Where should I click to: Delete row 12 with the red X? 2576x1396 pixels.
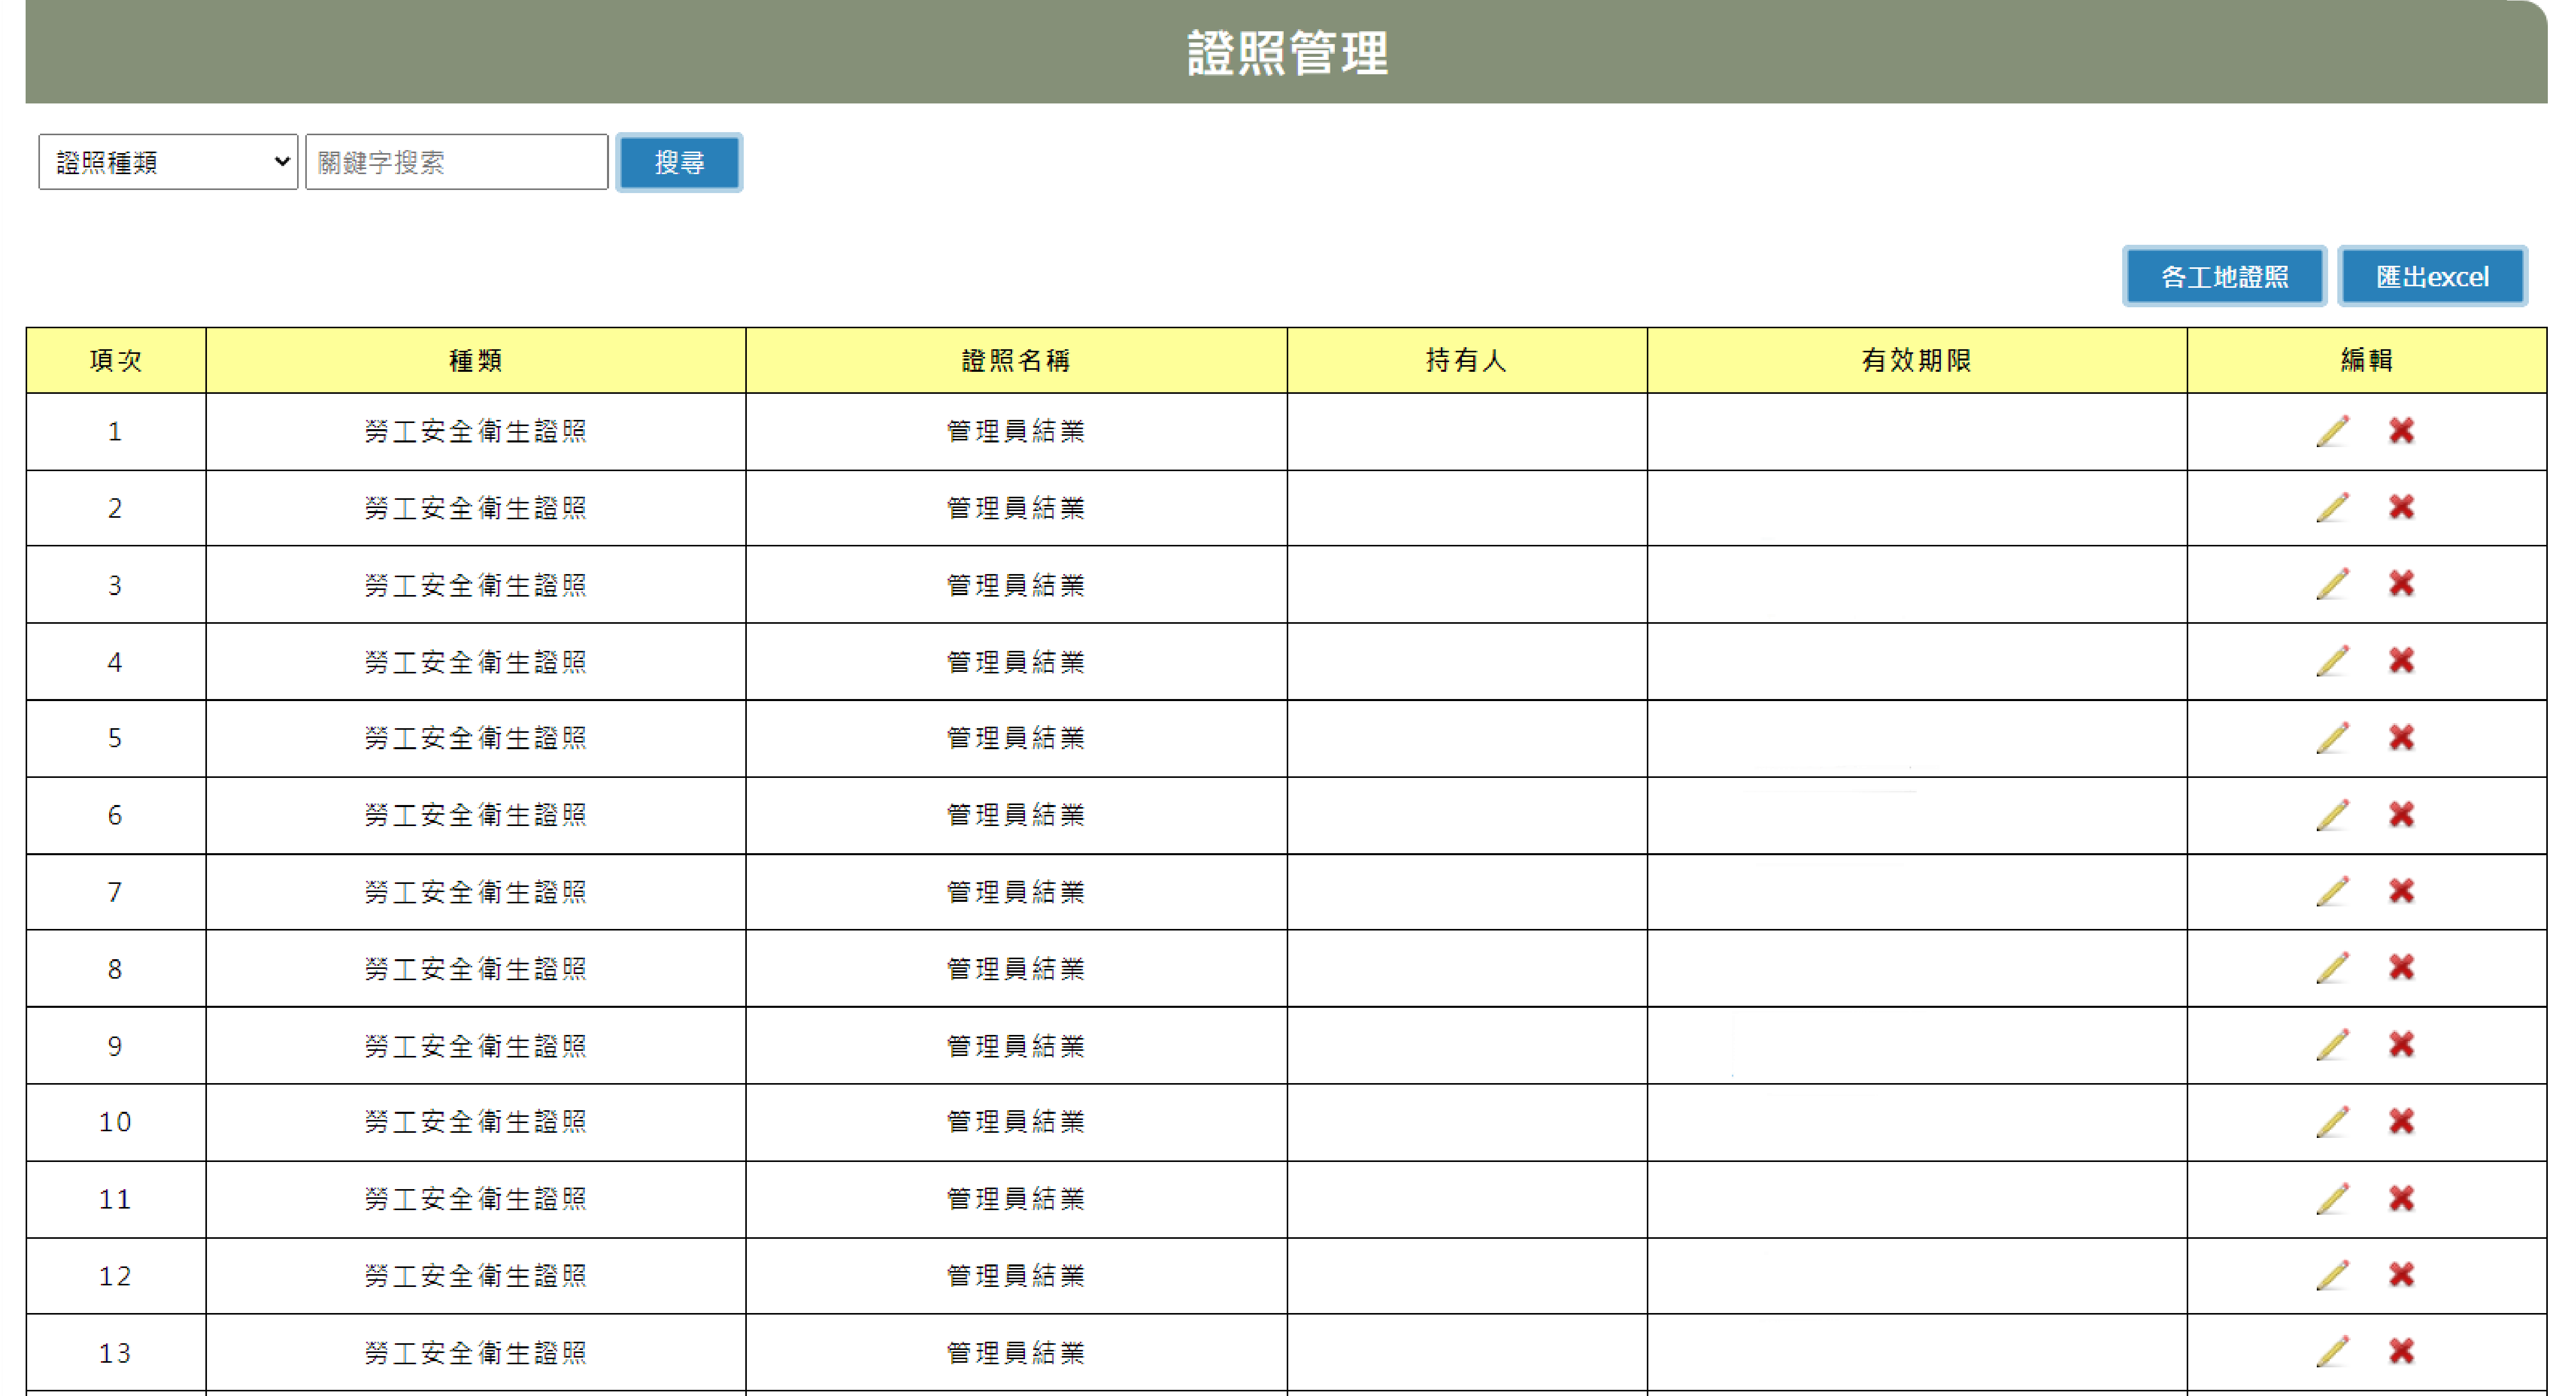tap(2401, 1275)
